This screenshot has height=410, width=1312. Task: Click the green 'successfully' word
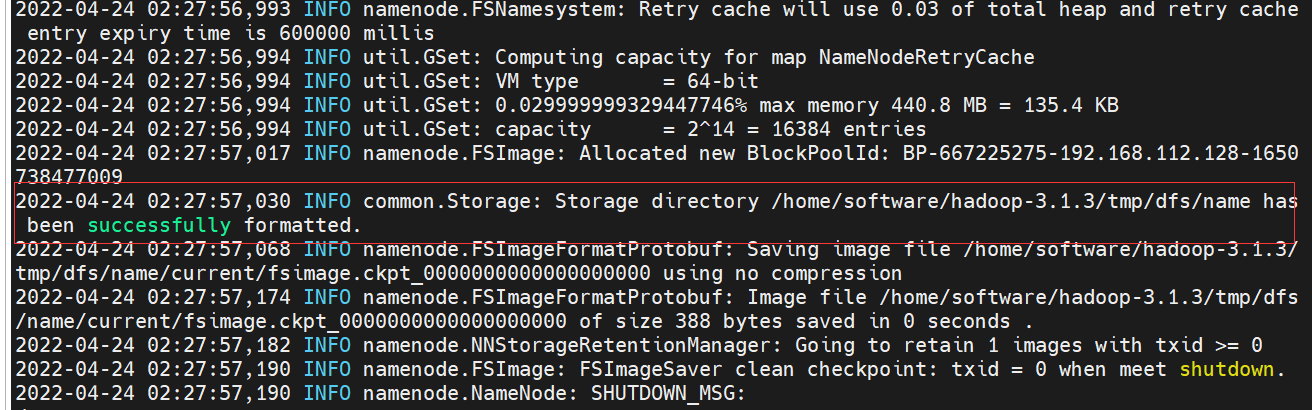159,226
